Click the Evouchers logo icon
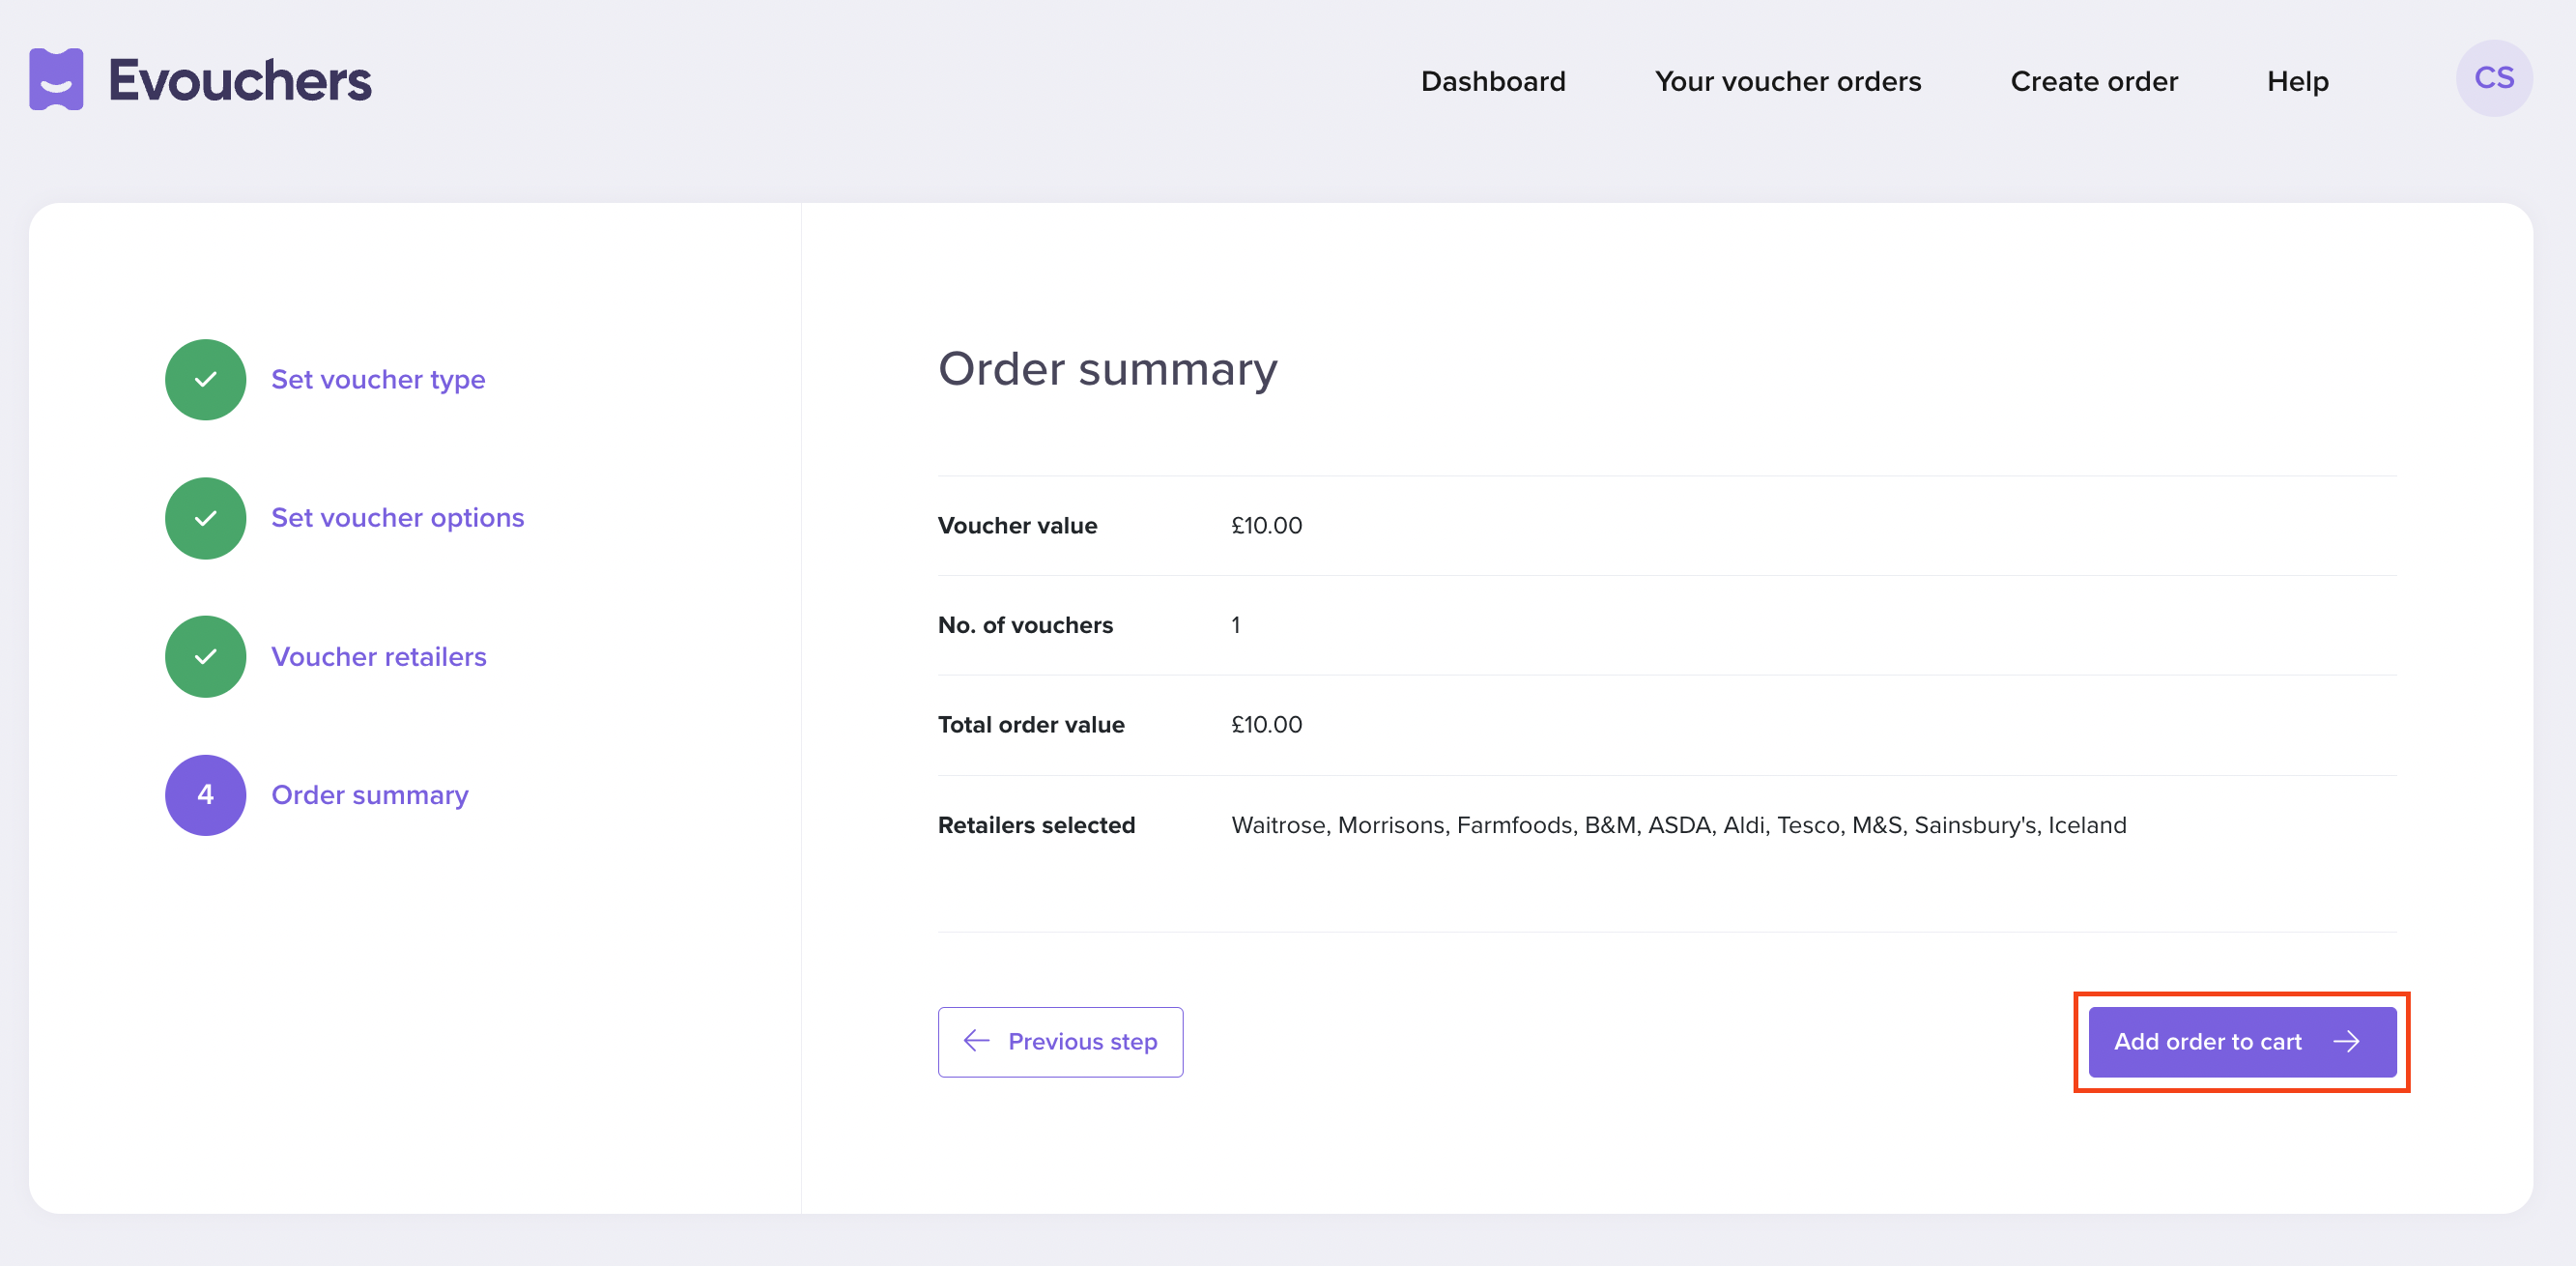2576x1266 pixels. 56,79
